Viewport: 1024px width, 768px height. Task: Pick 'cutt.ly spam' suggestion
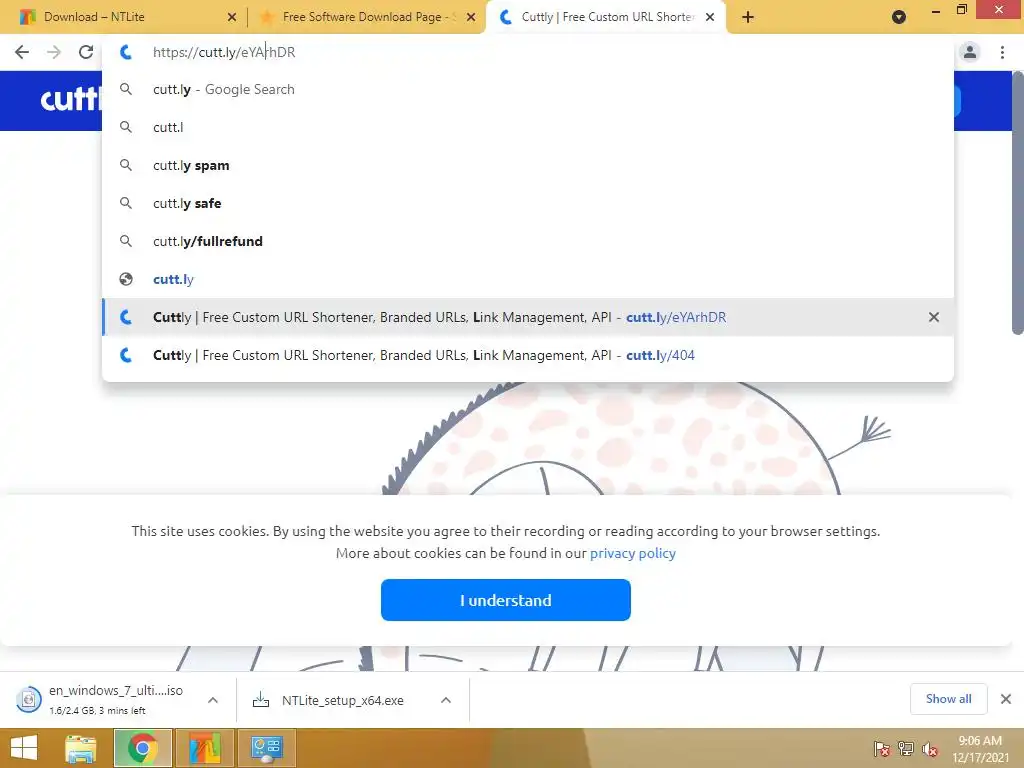[528, 165]
